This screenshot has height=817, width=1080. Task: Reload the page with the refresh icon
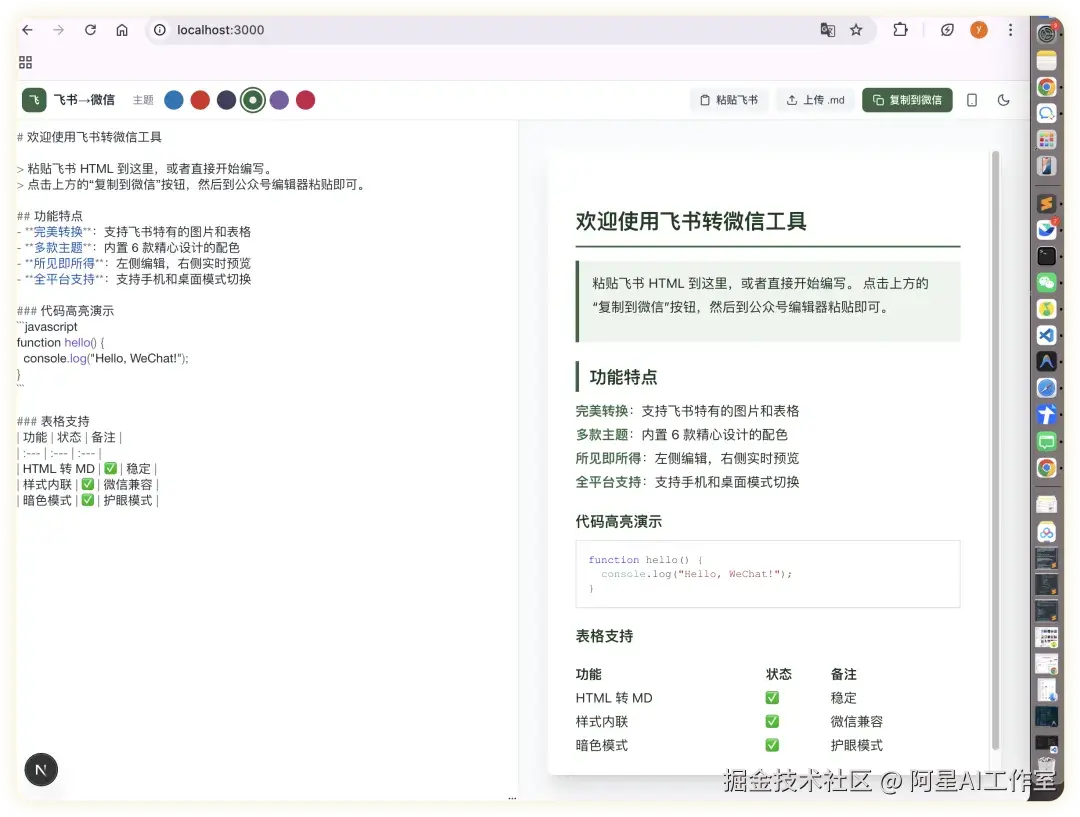(89, 30)
